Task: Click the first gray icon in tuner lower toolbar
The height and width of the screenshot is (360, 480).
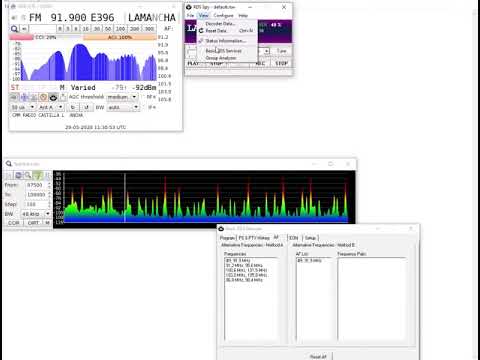Action: tap(14, 97)
